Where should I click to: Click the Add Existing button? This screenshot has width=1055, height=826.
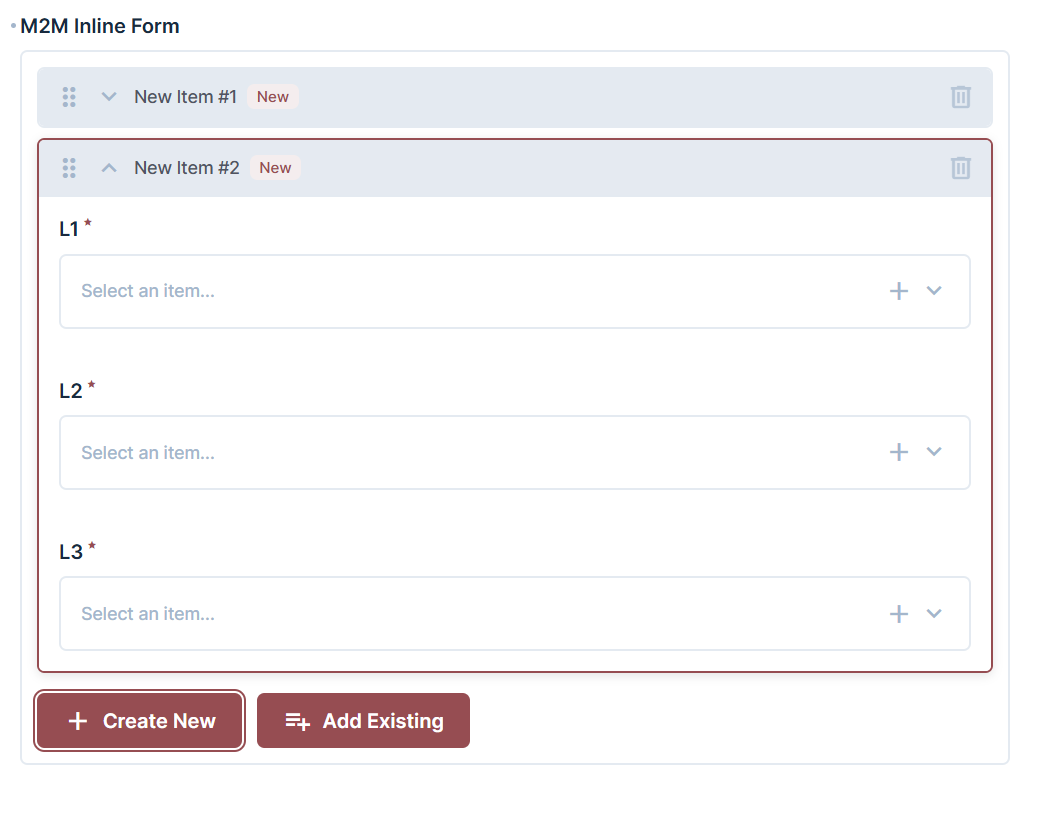[x=363, y=720]
